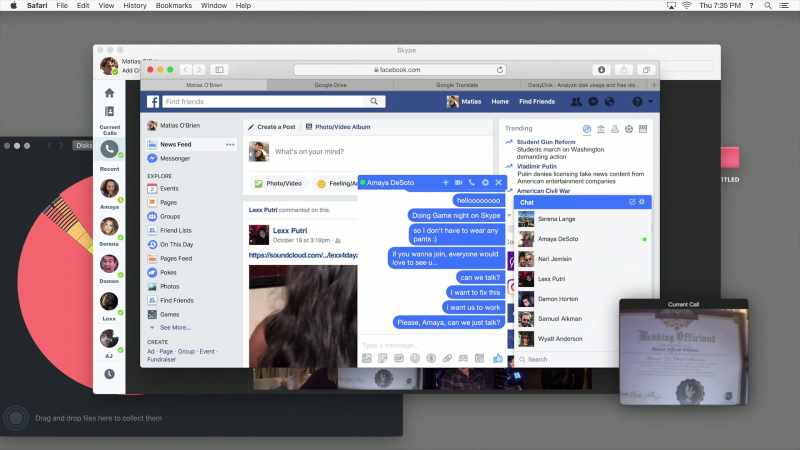This screenshot has height=450, width=800.
Task: Reload the page in Safari address bar
Action: pyautogui.click(x=500, y=69)
